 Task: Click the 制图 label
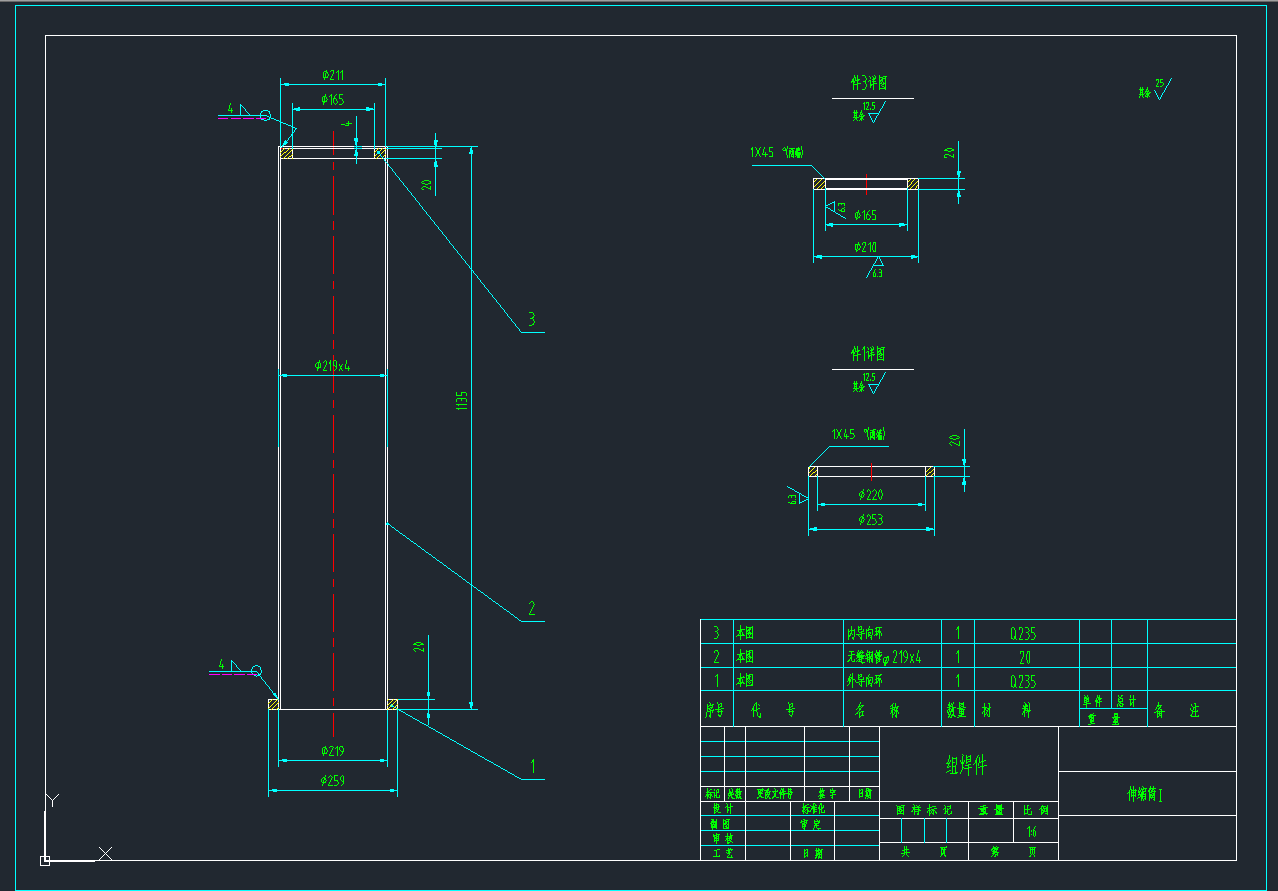(x=722, y=824)
